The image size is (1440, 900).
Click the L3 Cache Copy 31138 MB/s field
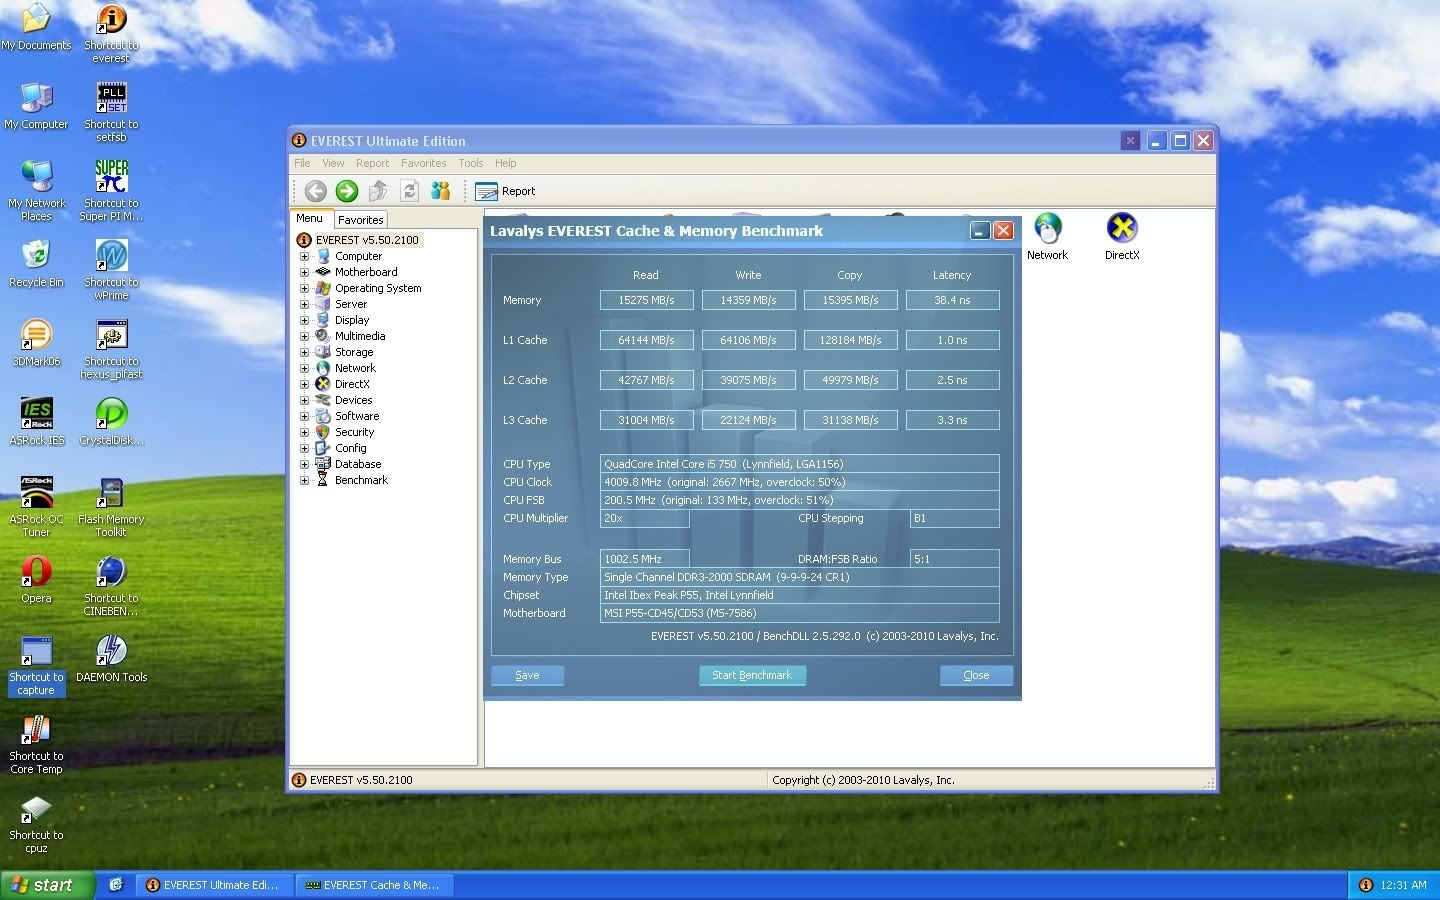(850, 420)
